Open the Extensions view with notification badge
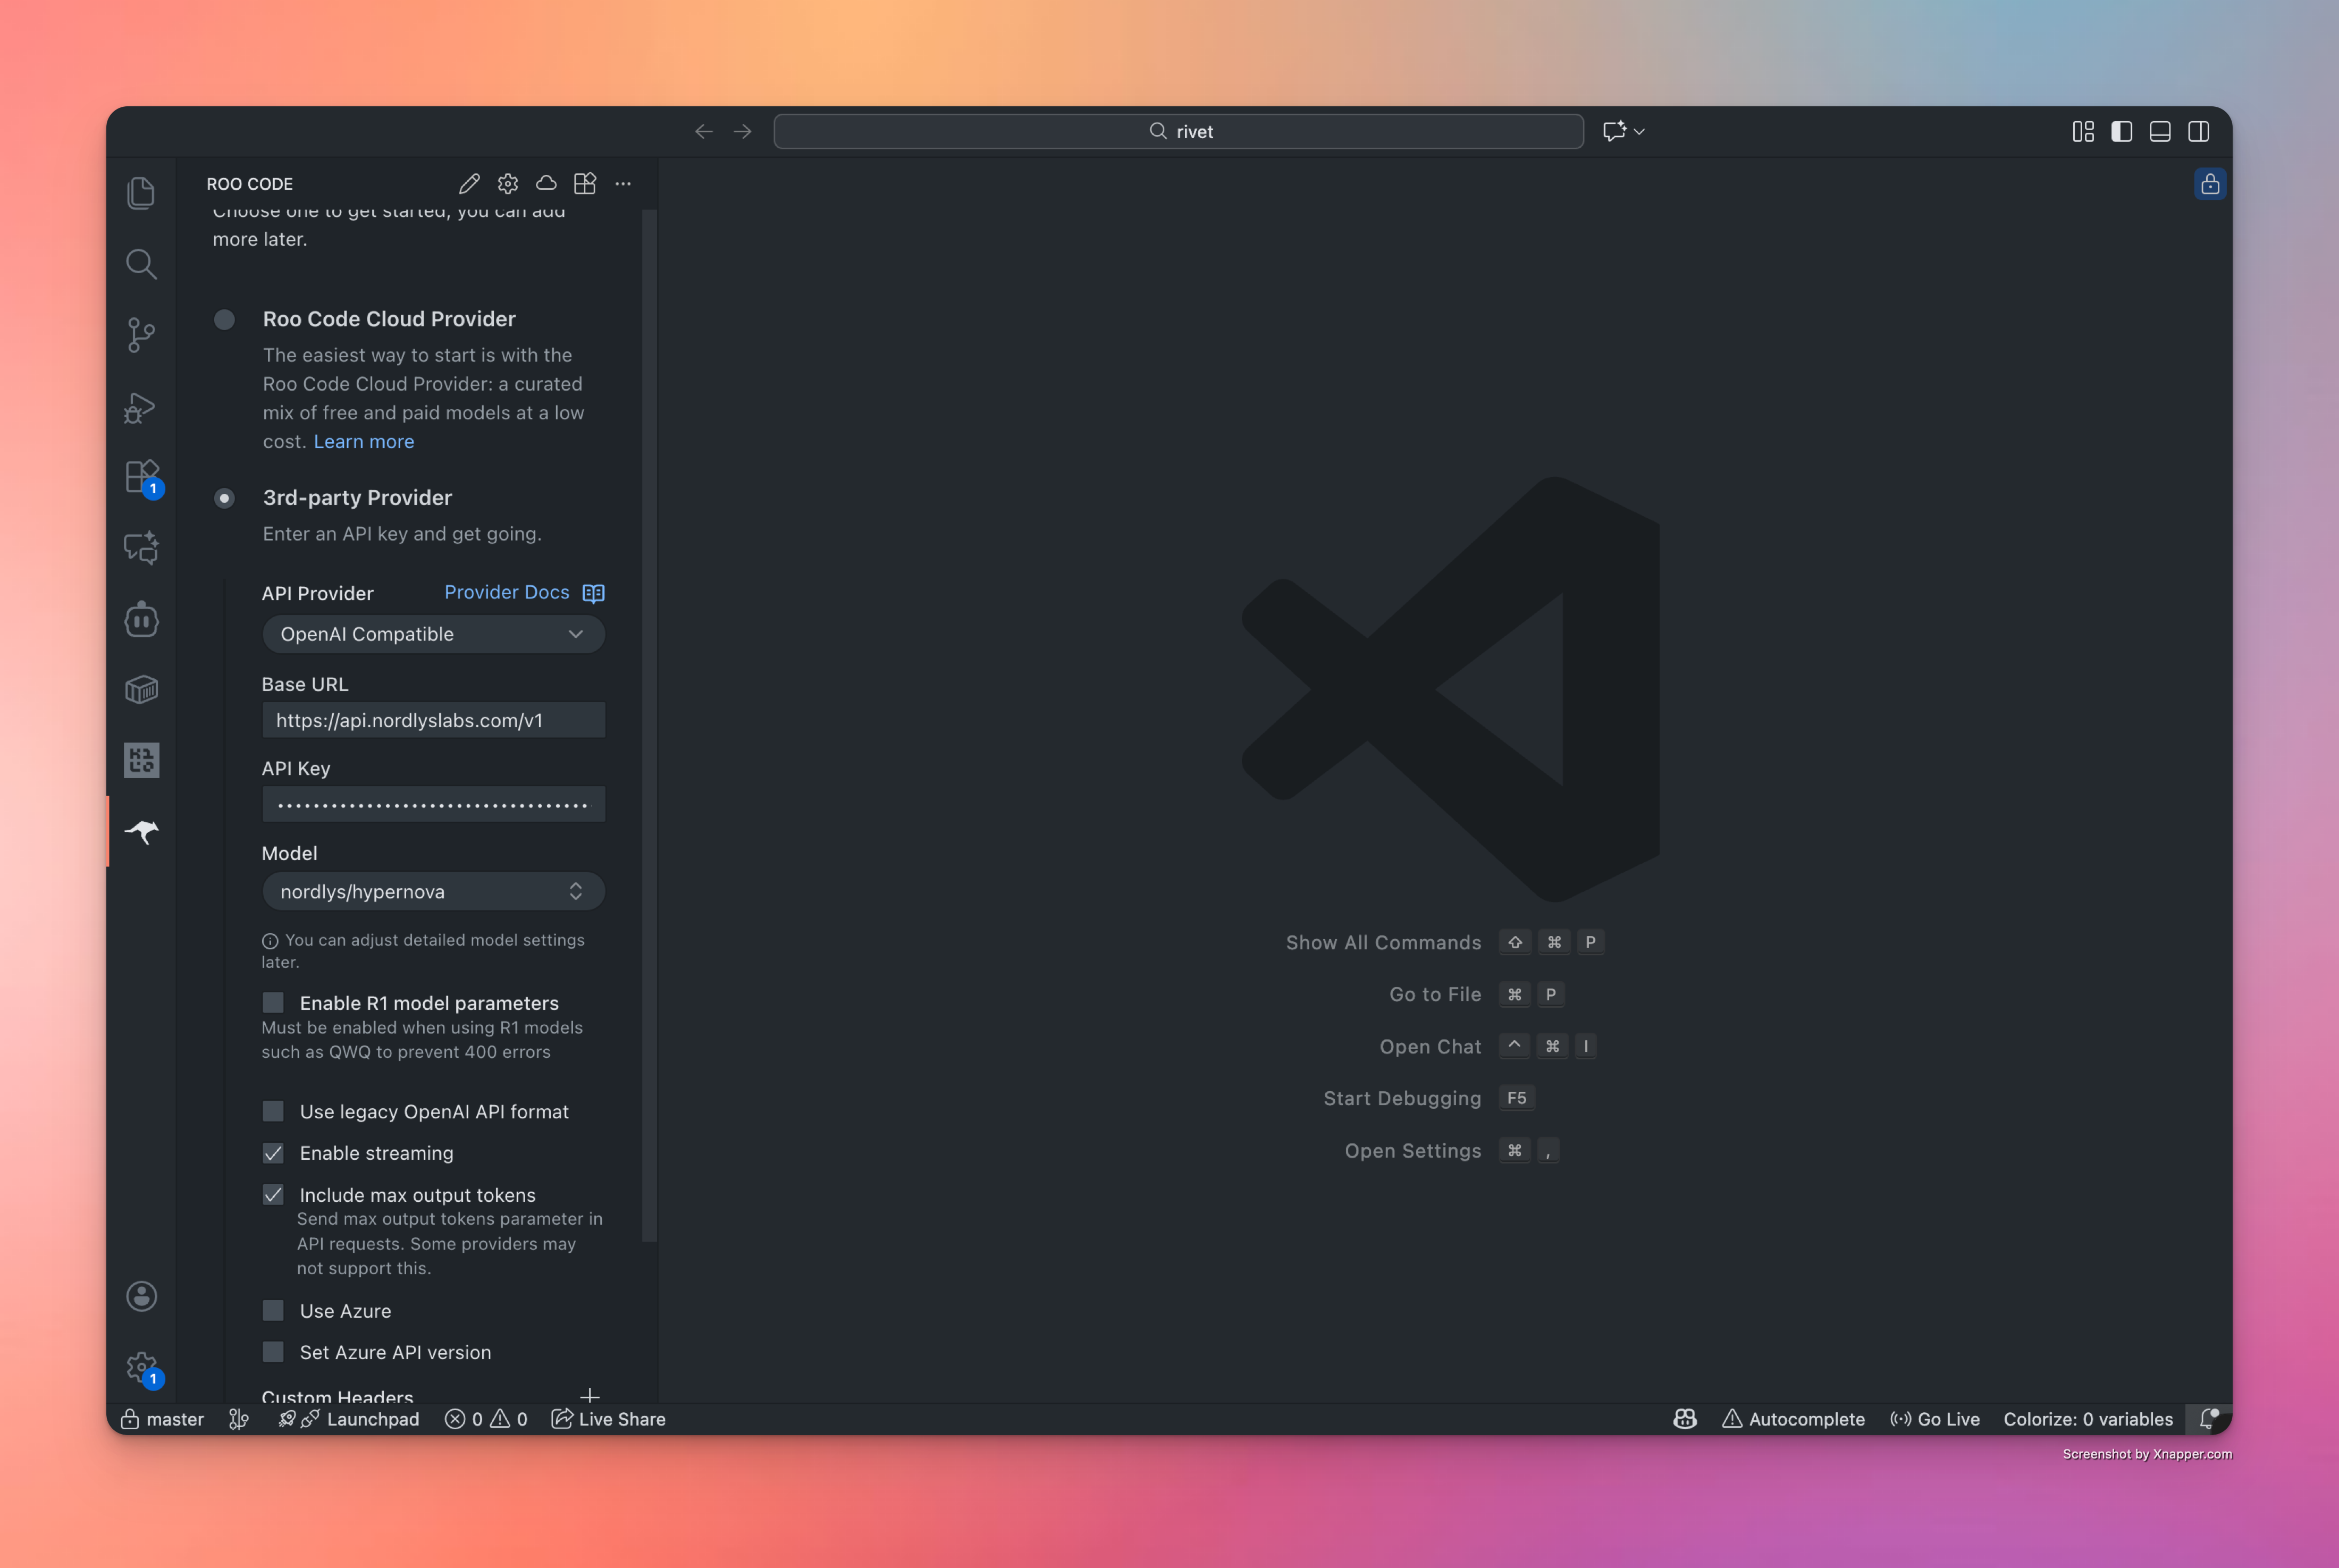 tap(141, 477)
